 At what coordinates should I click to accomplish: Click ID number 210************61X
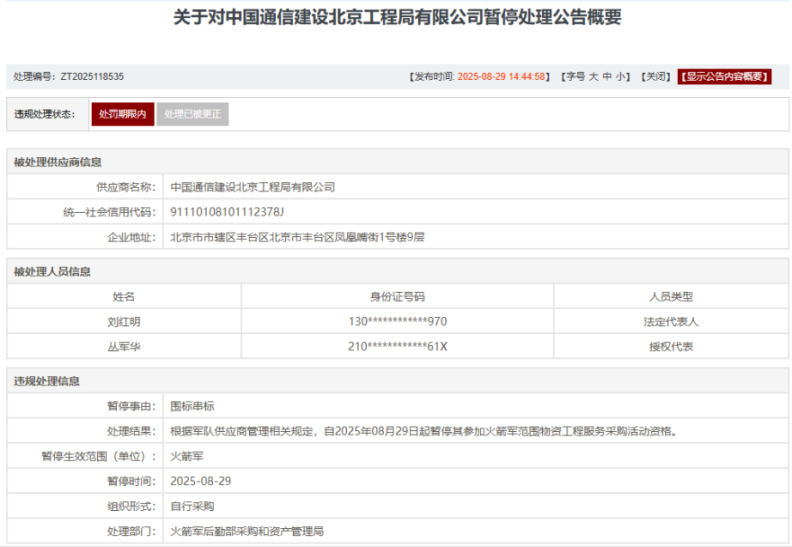(x=398, y=347)
